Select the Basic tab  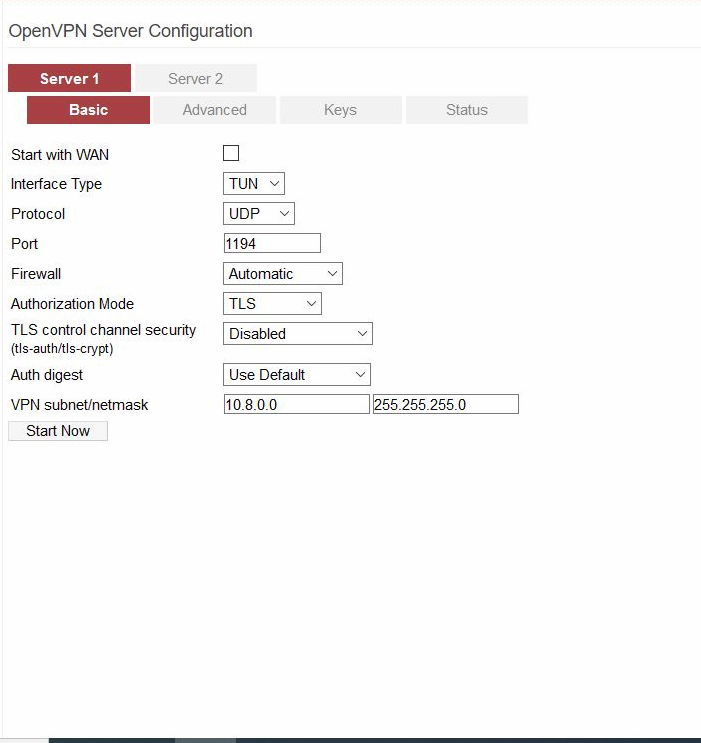tap(88, 110)
